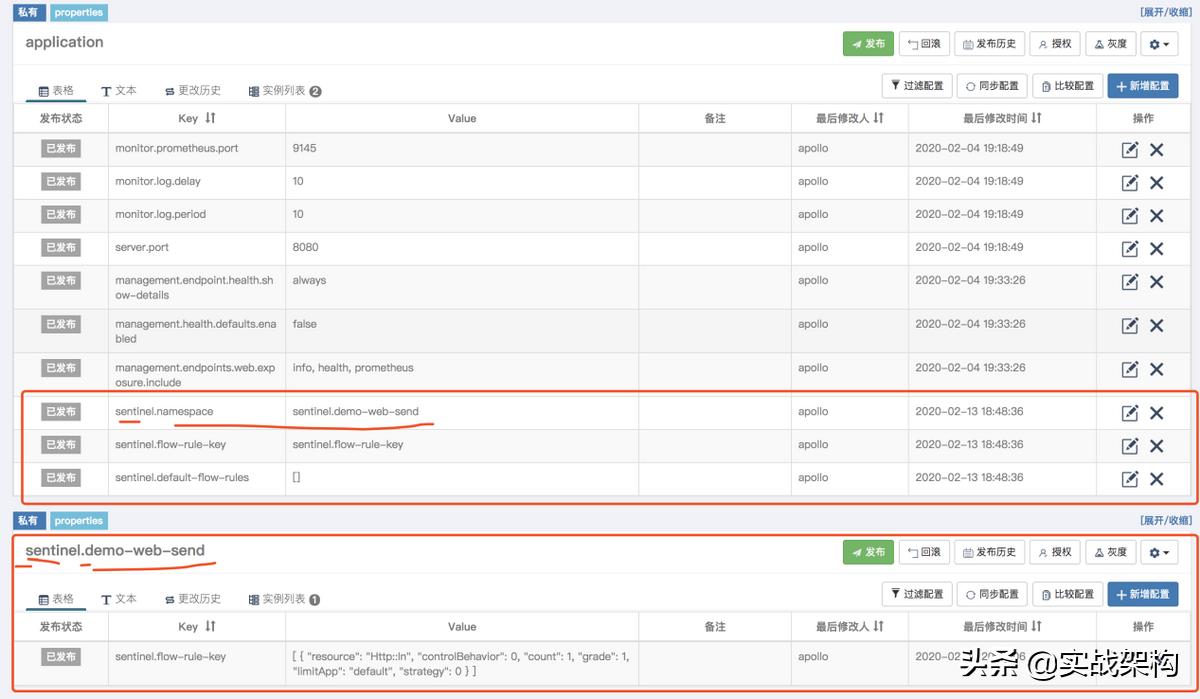Open gear dropdown for sentinel.demo-web-send namespace
The image size is (1200, 699).
(x=1159, y=552)
